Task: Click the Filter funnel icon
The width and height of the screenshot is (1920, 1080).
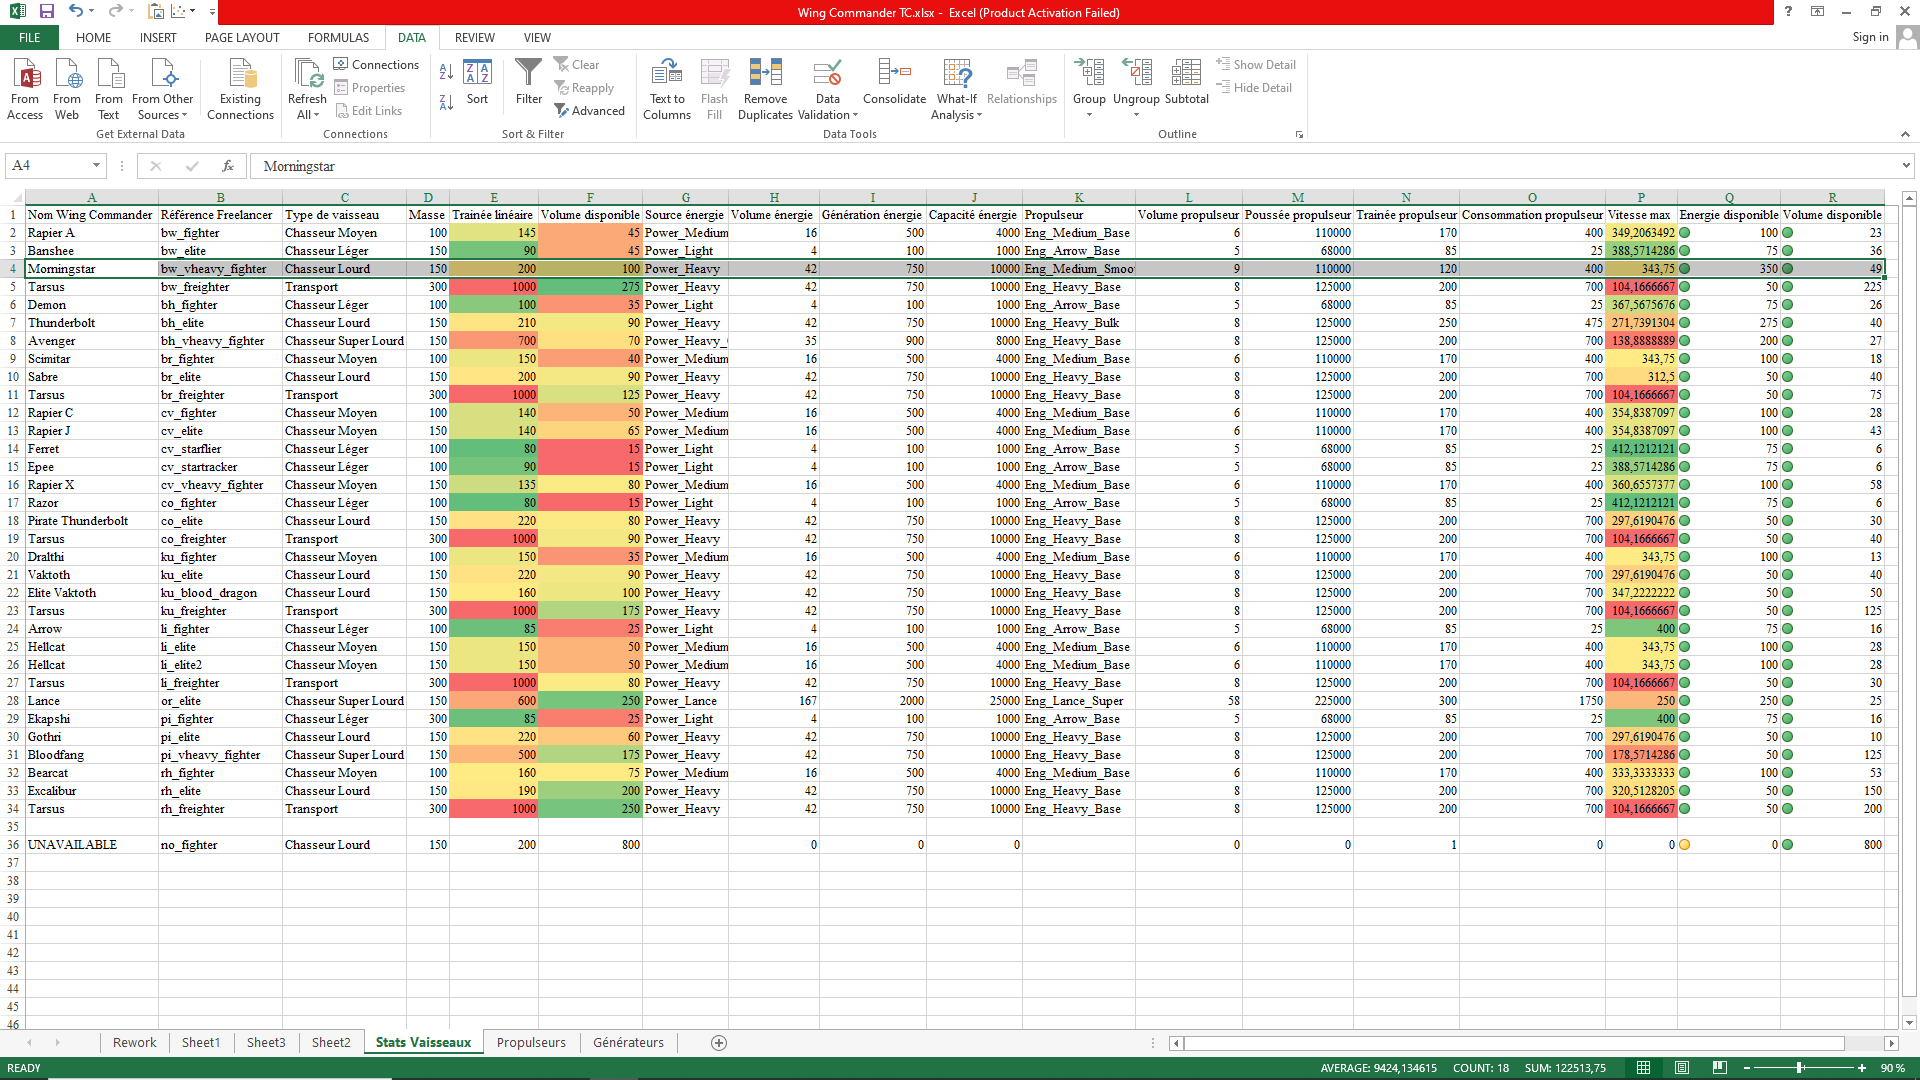Action: [528, 73]
